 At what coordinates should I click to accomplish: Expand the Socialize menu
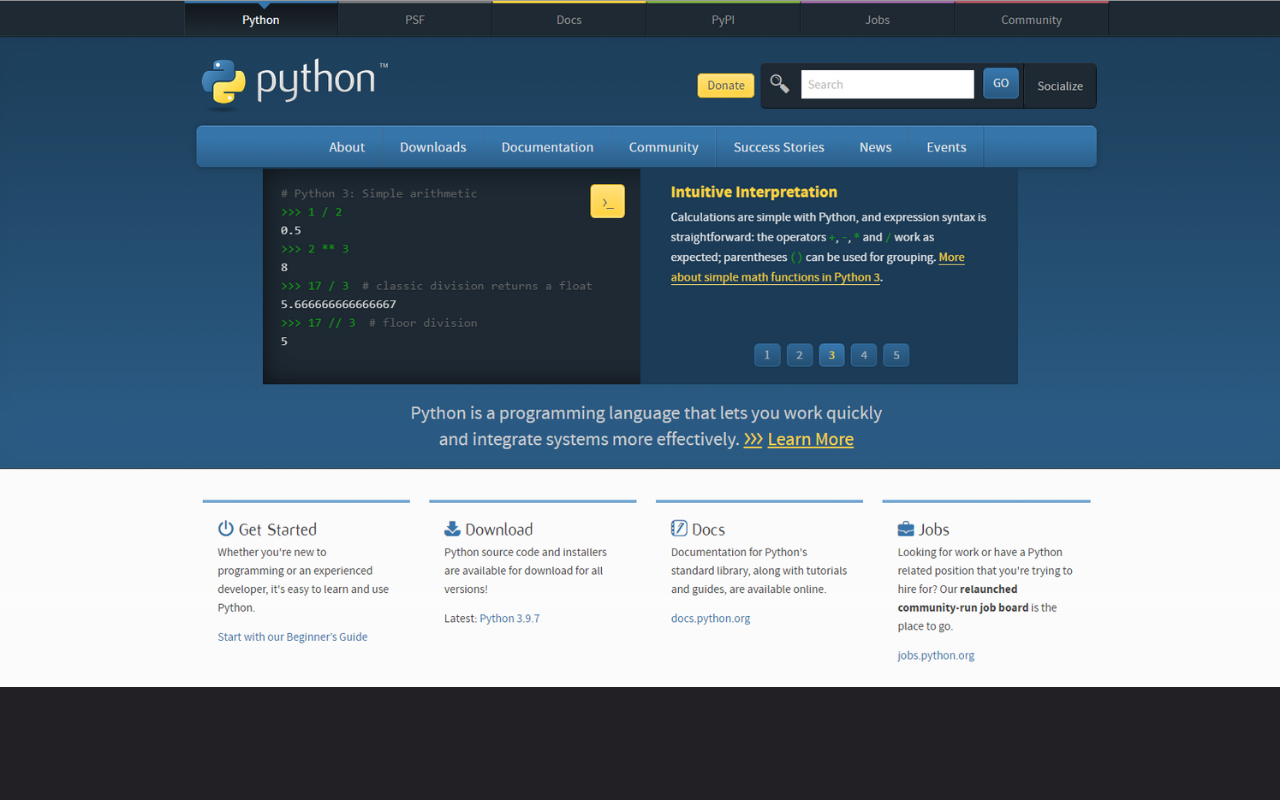[x=1060, y=86]
